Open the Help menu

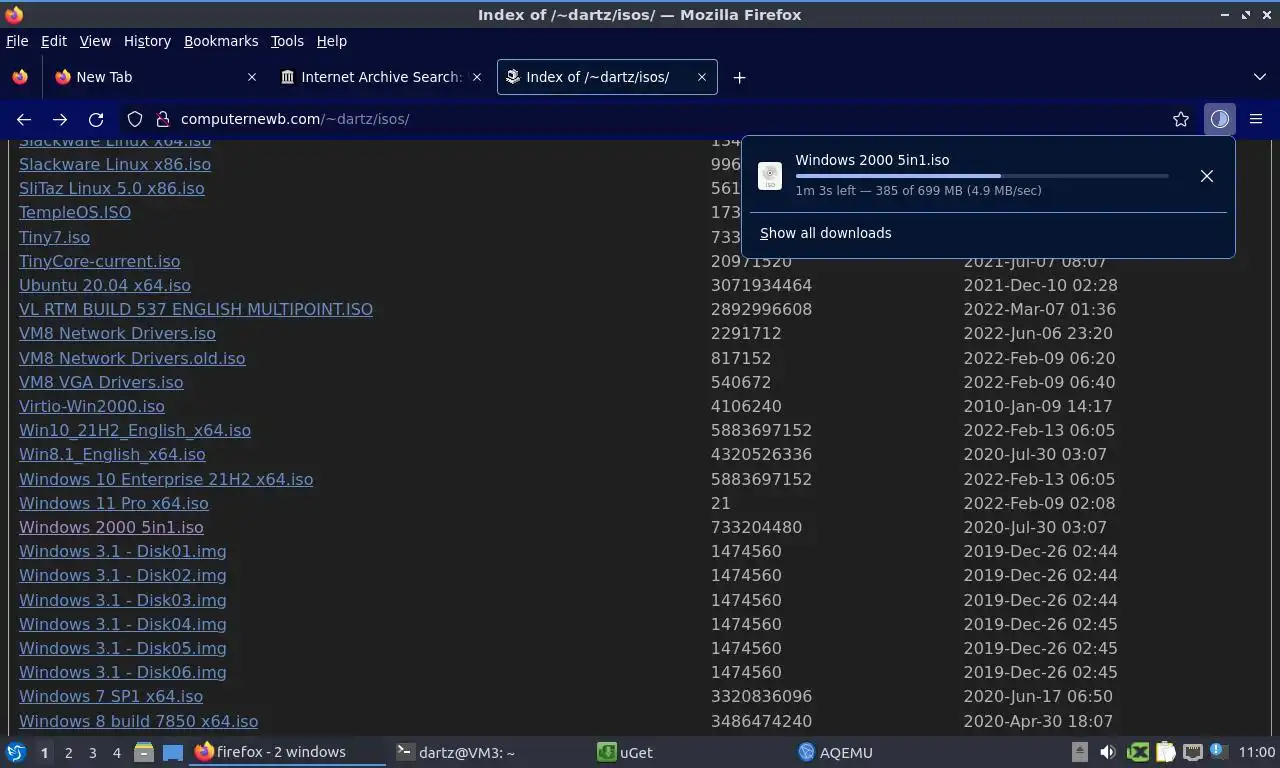click(x=332, y=41)
